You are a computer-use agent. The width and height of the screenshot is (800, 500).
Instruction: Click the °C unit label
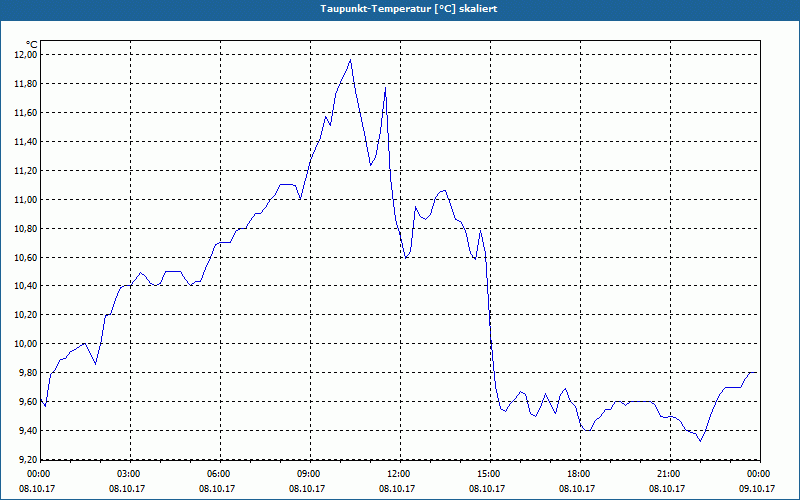click(32, 45)
